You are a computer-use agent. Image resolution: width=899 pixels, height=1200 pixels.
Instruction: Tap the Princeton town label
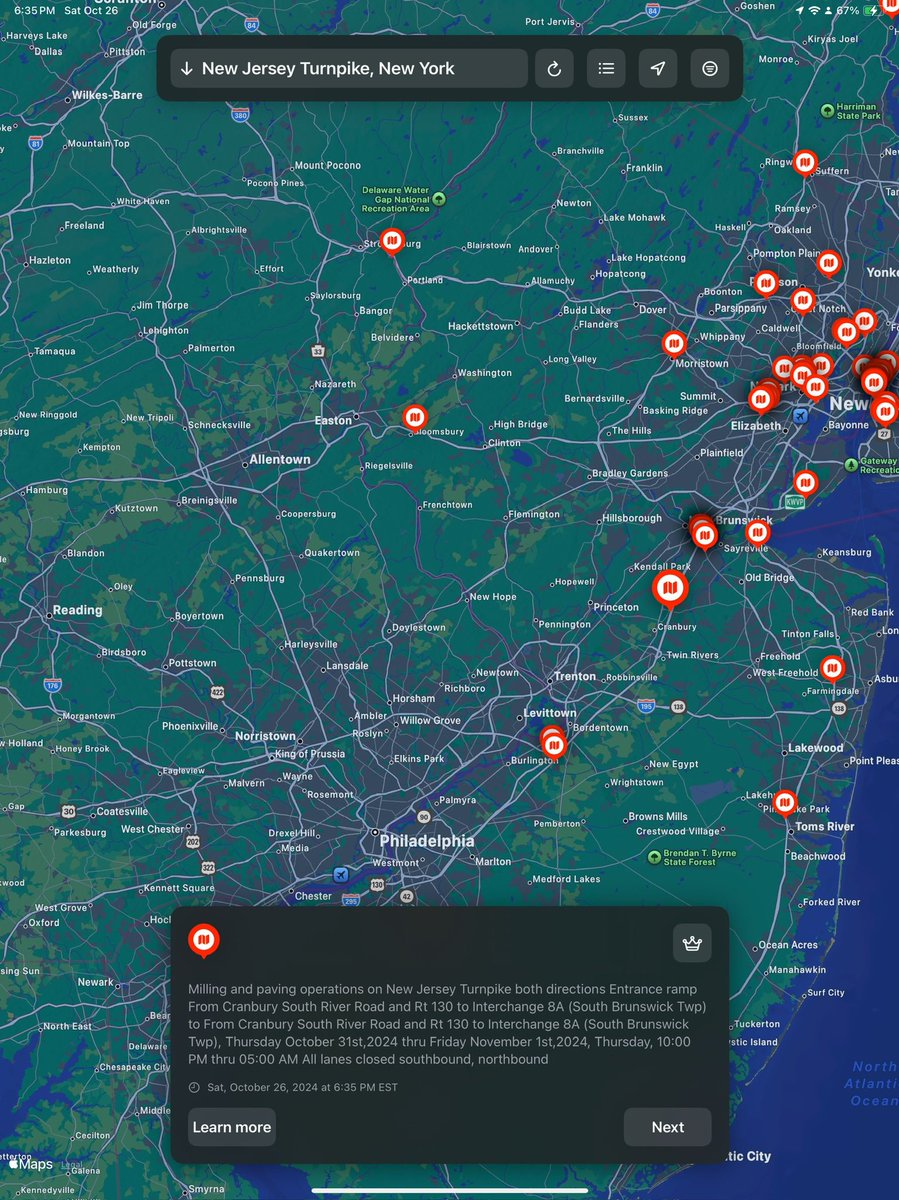pyautogui.click(x=616, y=607)
